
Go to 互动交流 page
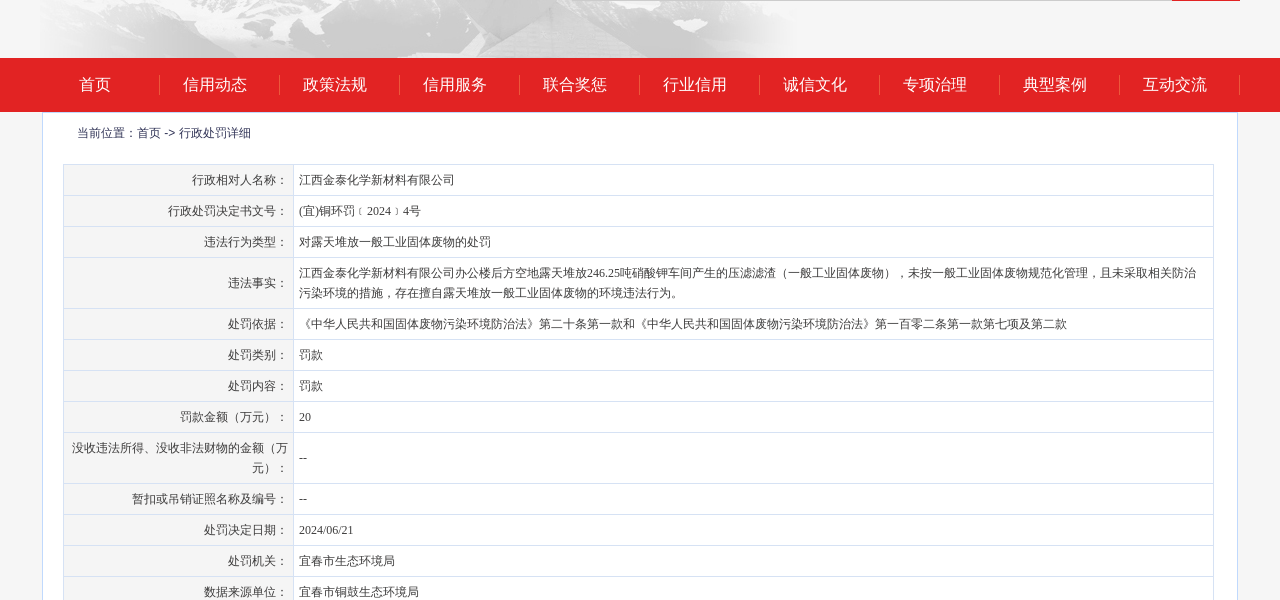coord(1175,85)
